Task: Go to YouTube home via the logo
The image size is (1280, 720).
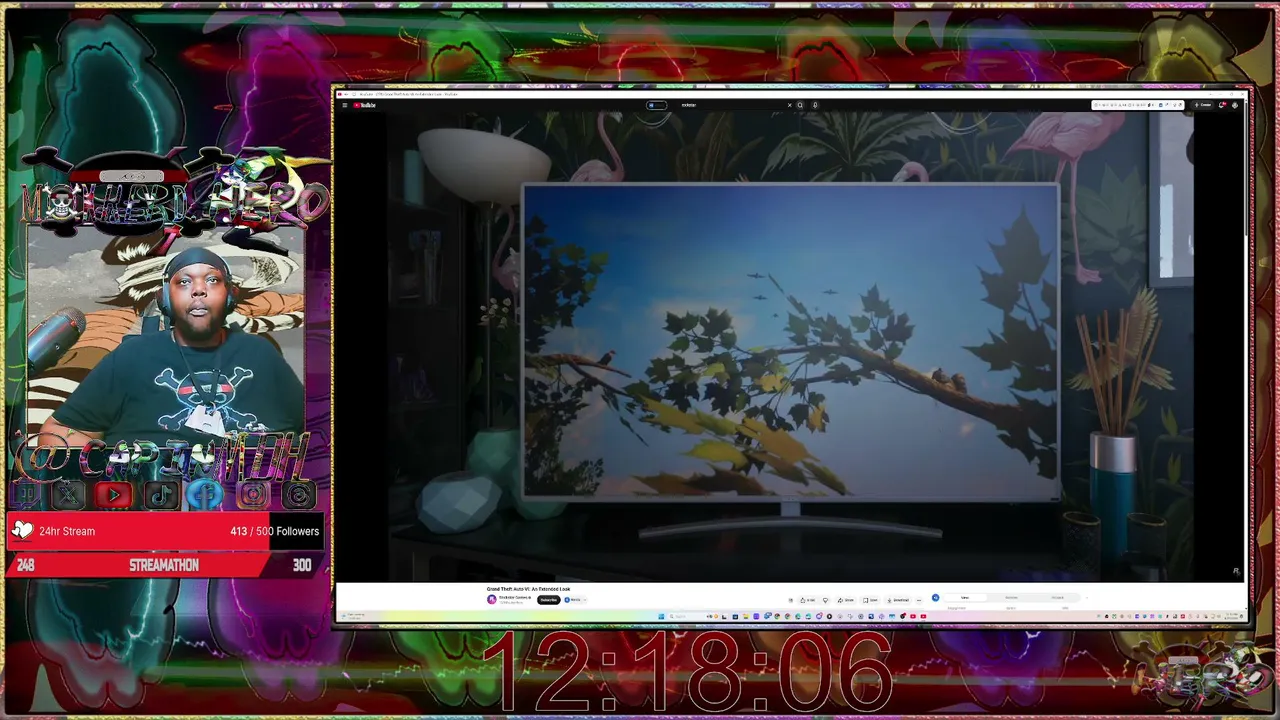Action: tap(364, 105)
